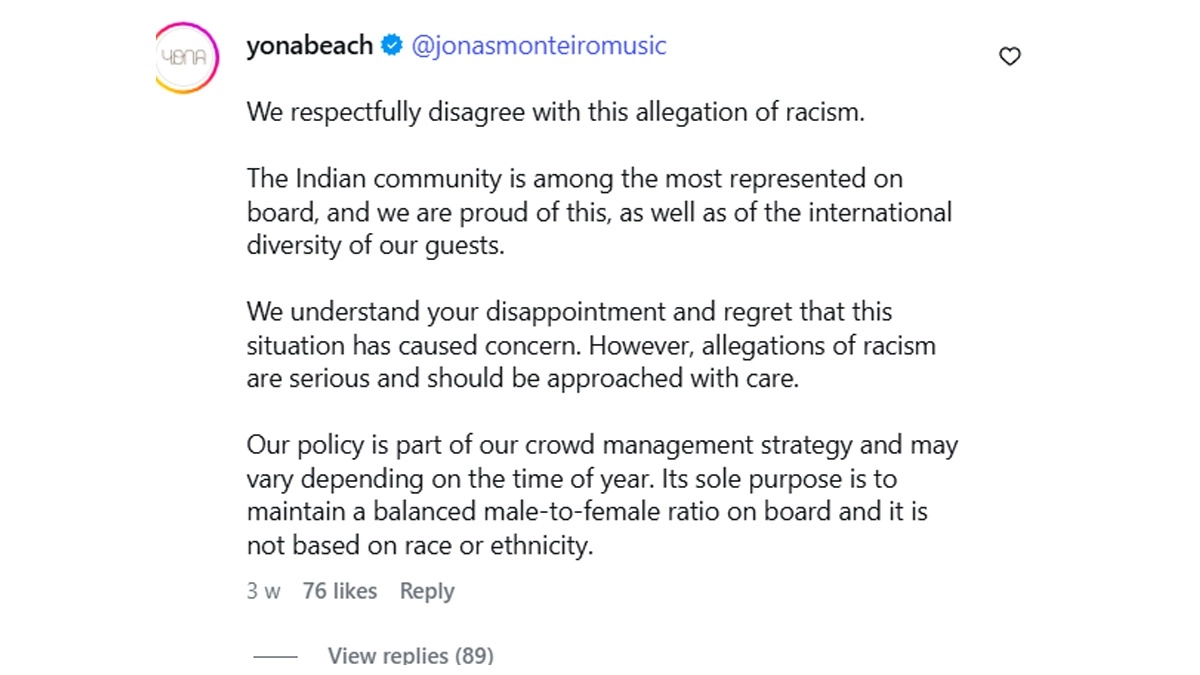
Task: Like the comment with the heart icon
Action: click(x=1010, y=57)
